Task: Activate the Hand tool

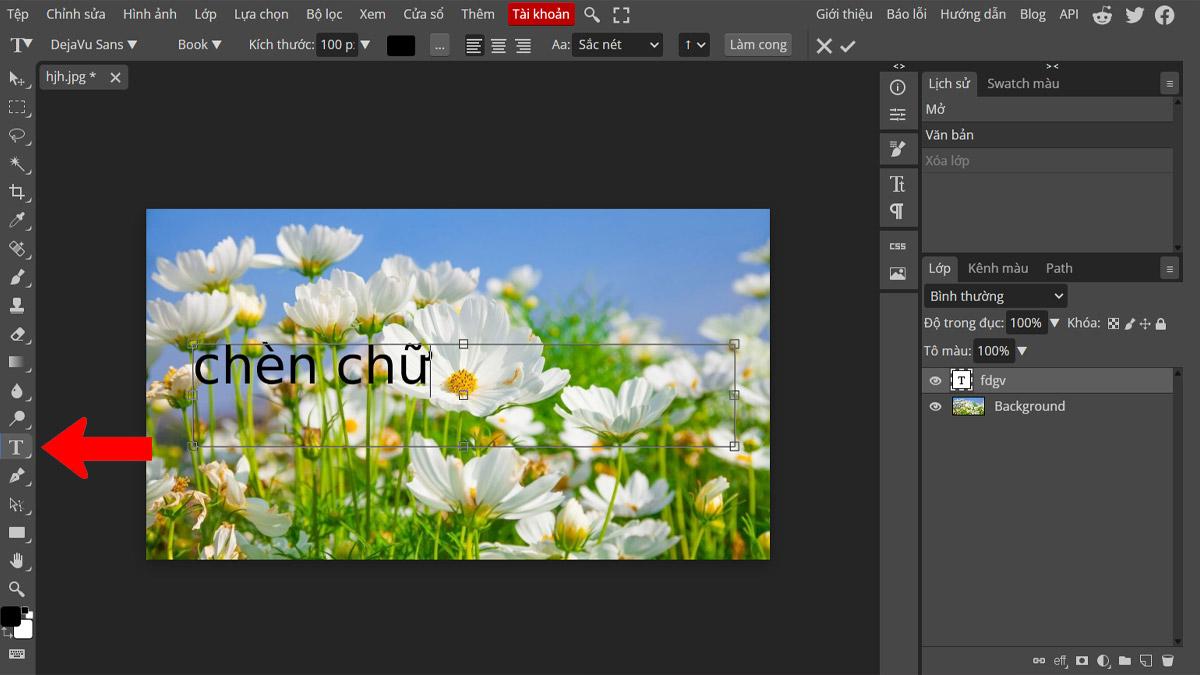Action: coord(17,561)
